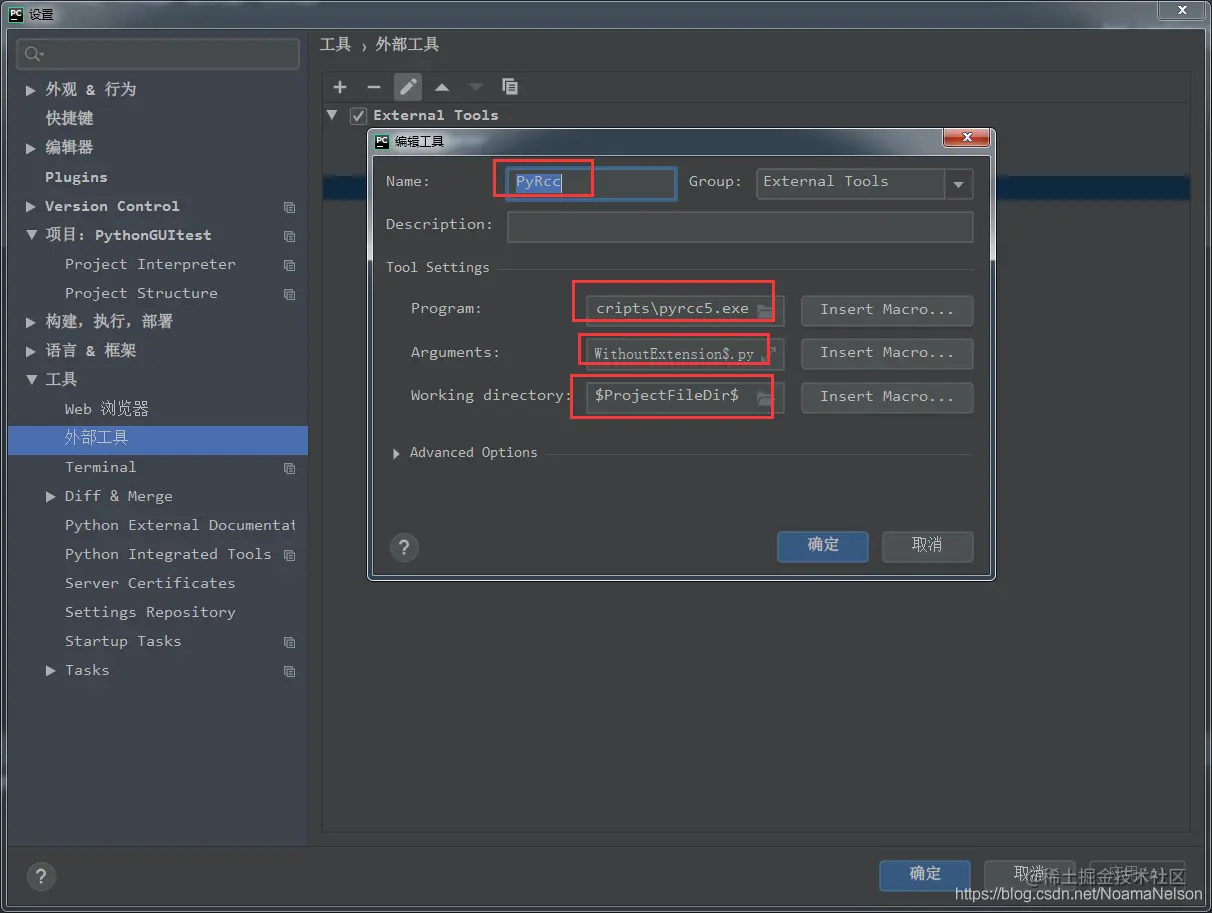Collapse the 项目: PythonGUItest category
Screen dimensions: 1212x913
31,235
